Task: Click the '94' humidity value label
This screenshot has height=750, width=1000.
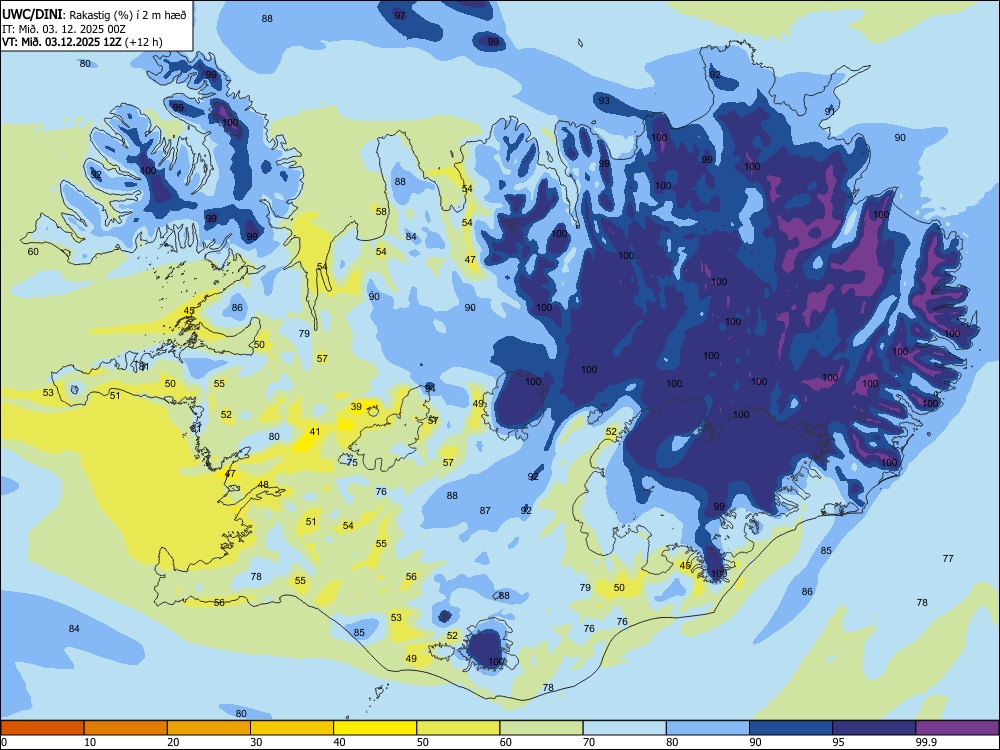Action: point(430,388)
